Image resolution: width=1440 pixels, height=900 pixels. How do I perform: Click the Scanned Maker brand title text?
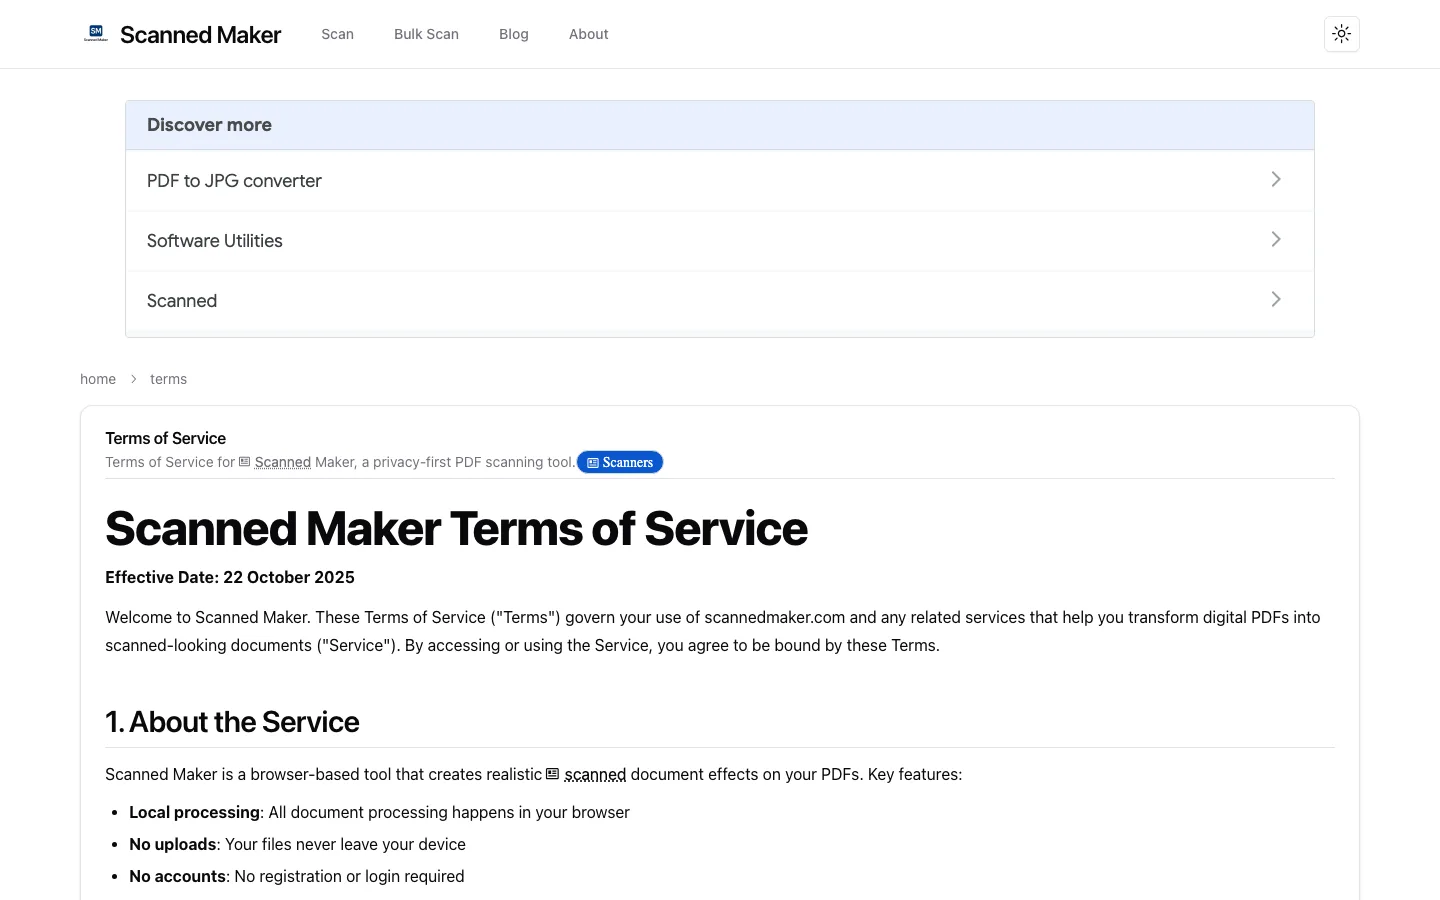(x=200, y=35)
